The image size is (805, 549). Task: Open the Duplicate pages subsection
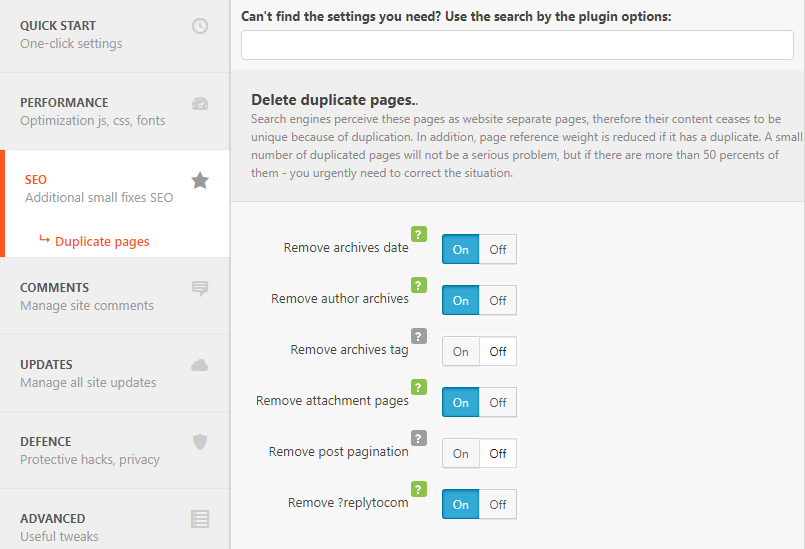tap(102, 241)
